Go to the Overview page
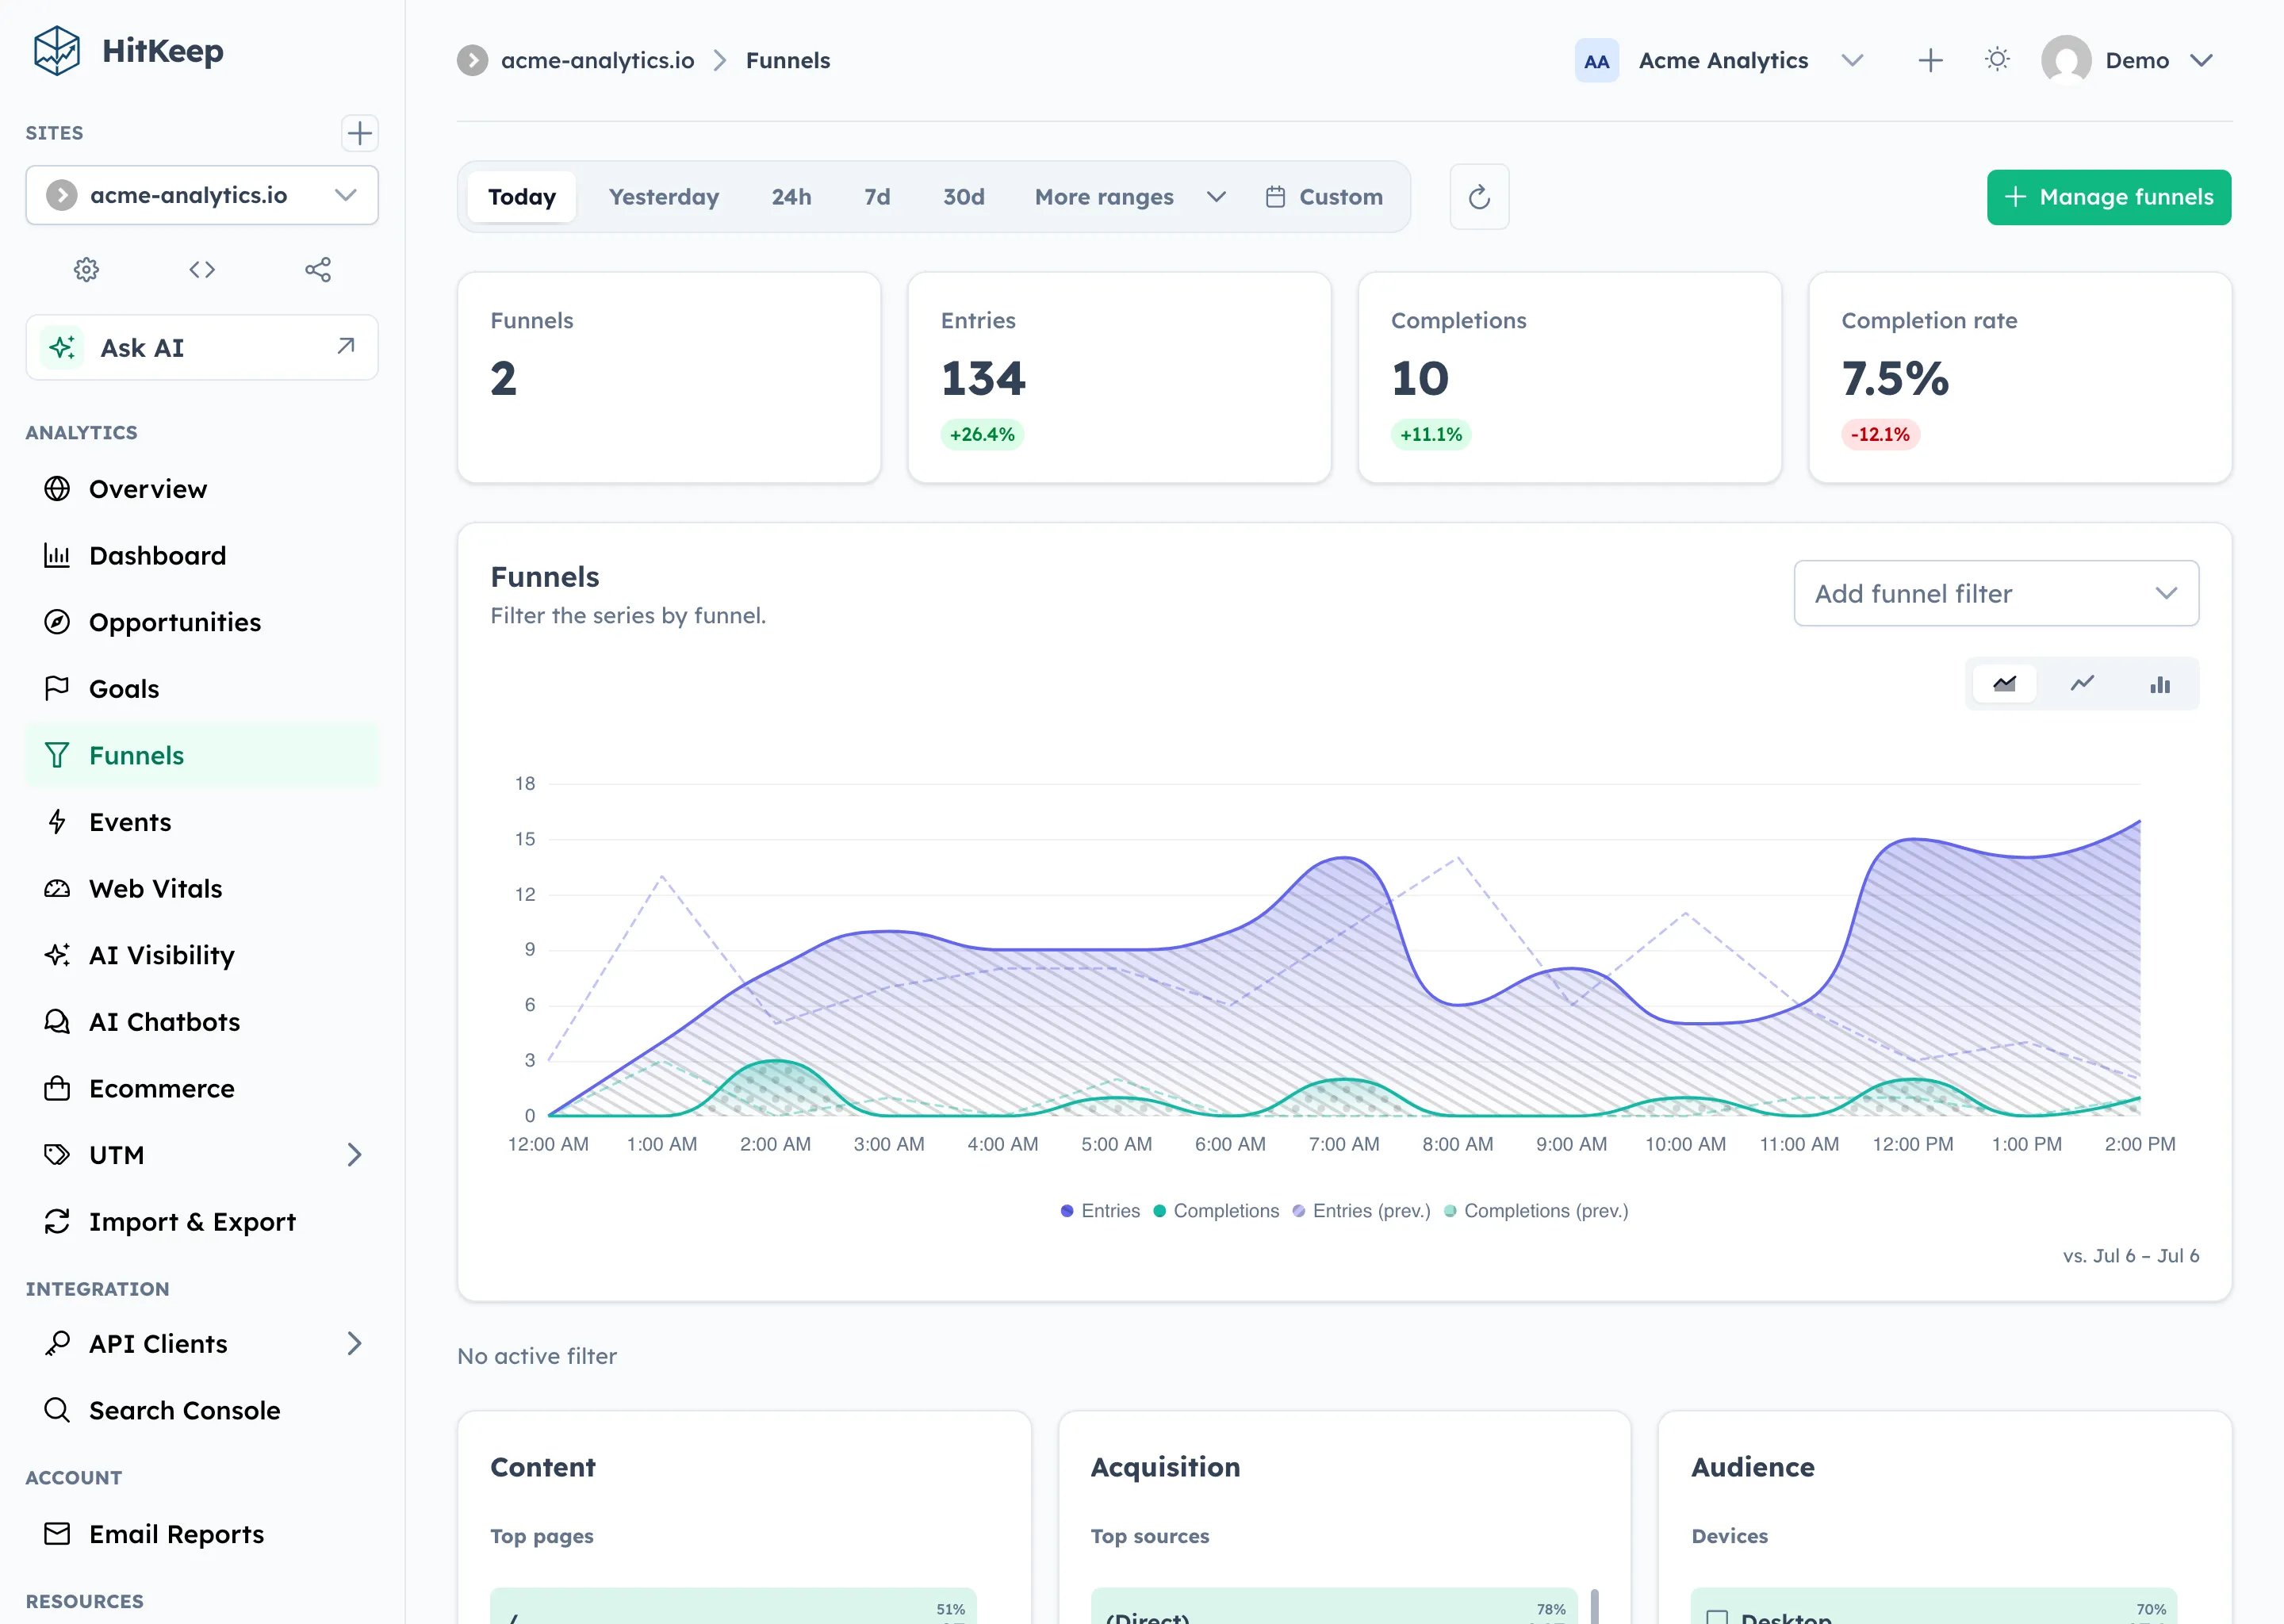This screenshot has height=1624, width=2284. (202, 489)
